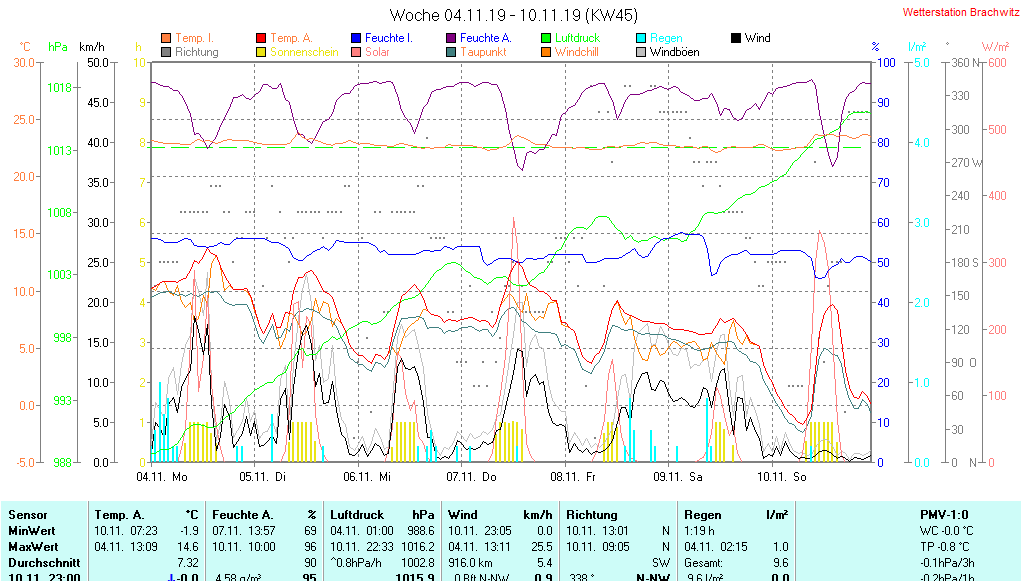Click the 09.11. Sa date axis label
Viewport: 1021px width, 581px height.
[679, 477]
